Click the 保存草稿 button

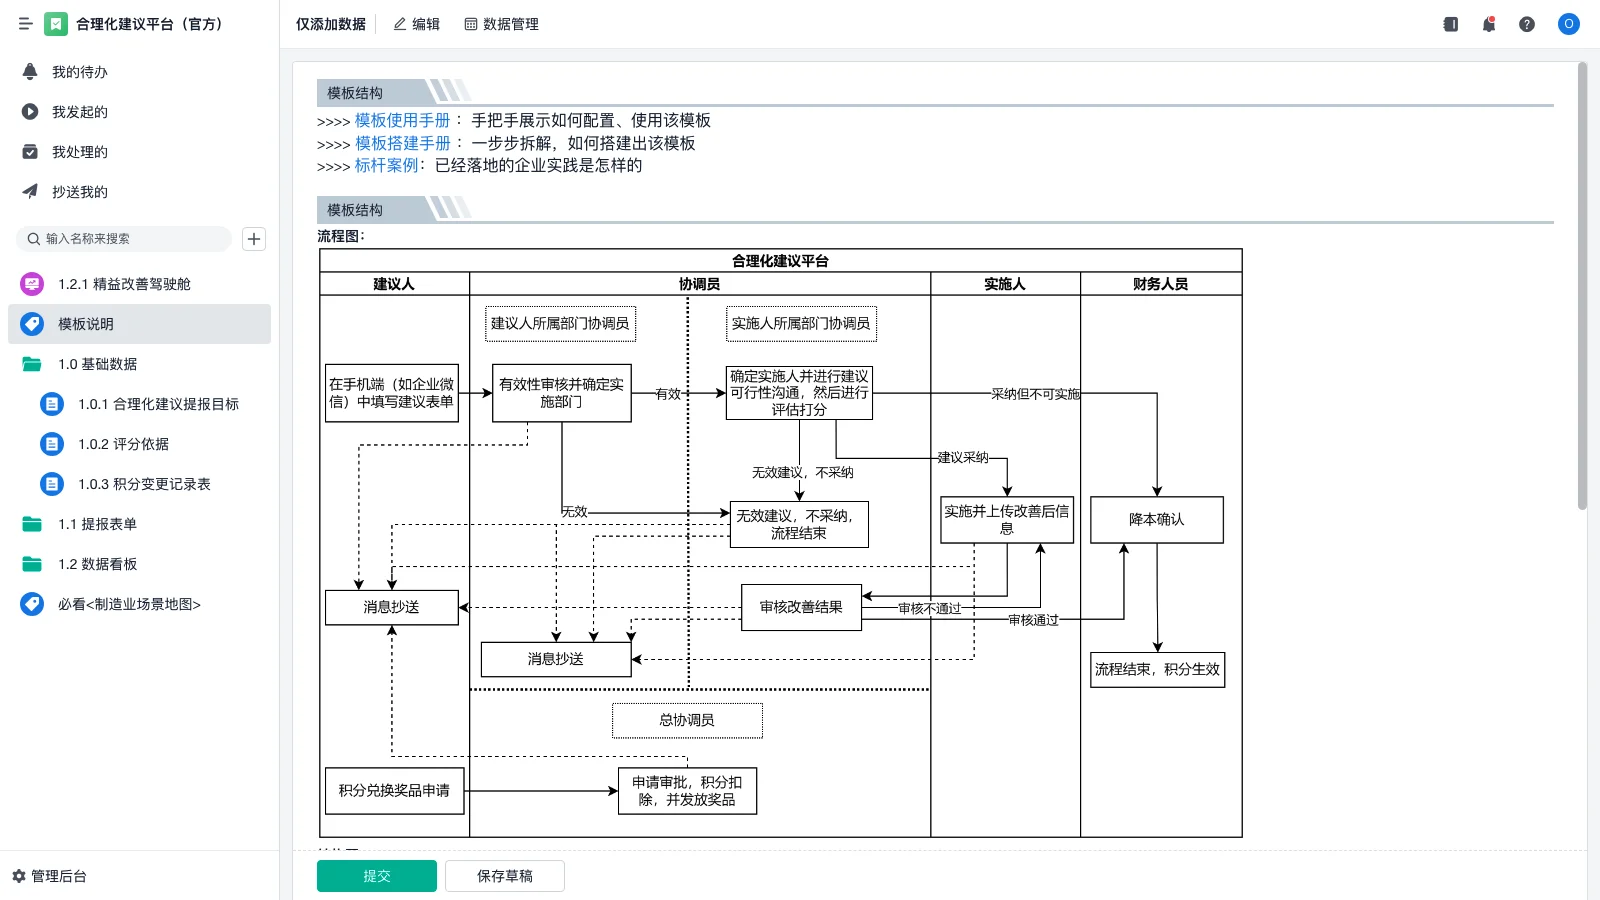click(505, 875)
